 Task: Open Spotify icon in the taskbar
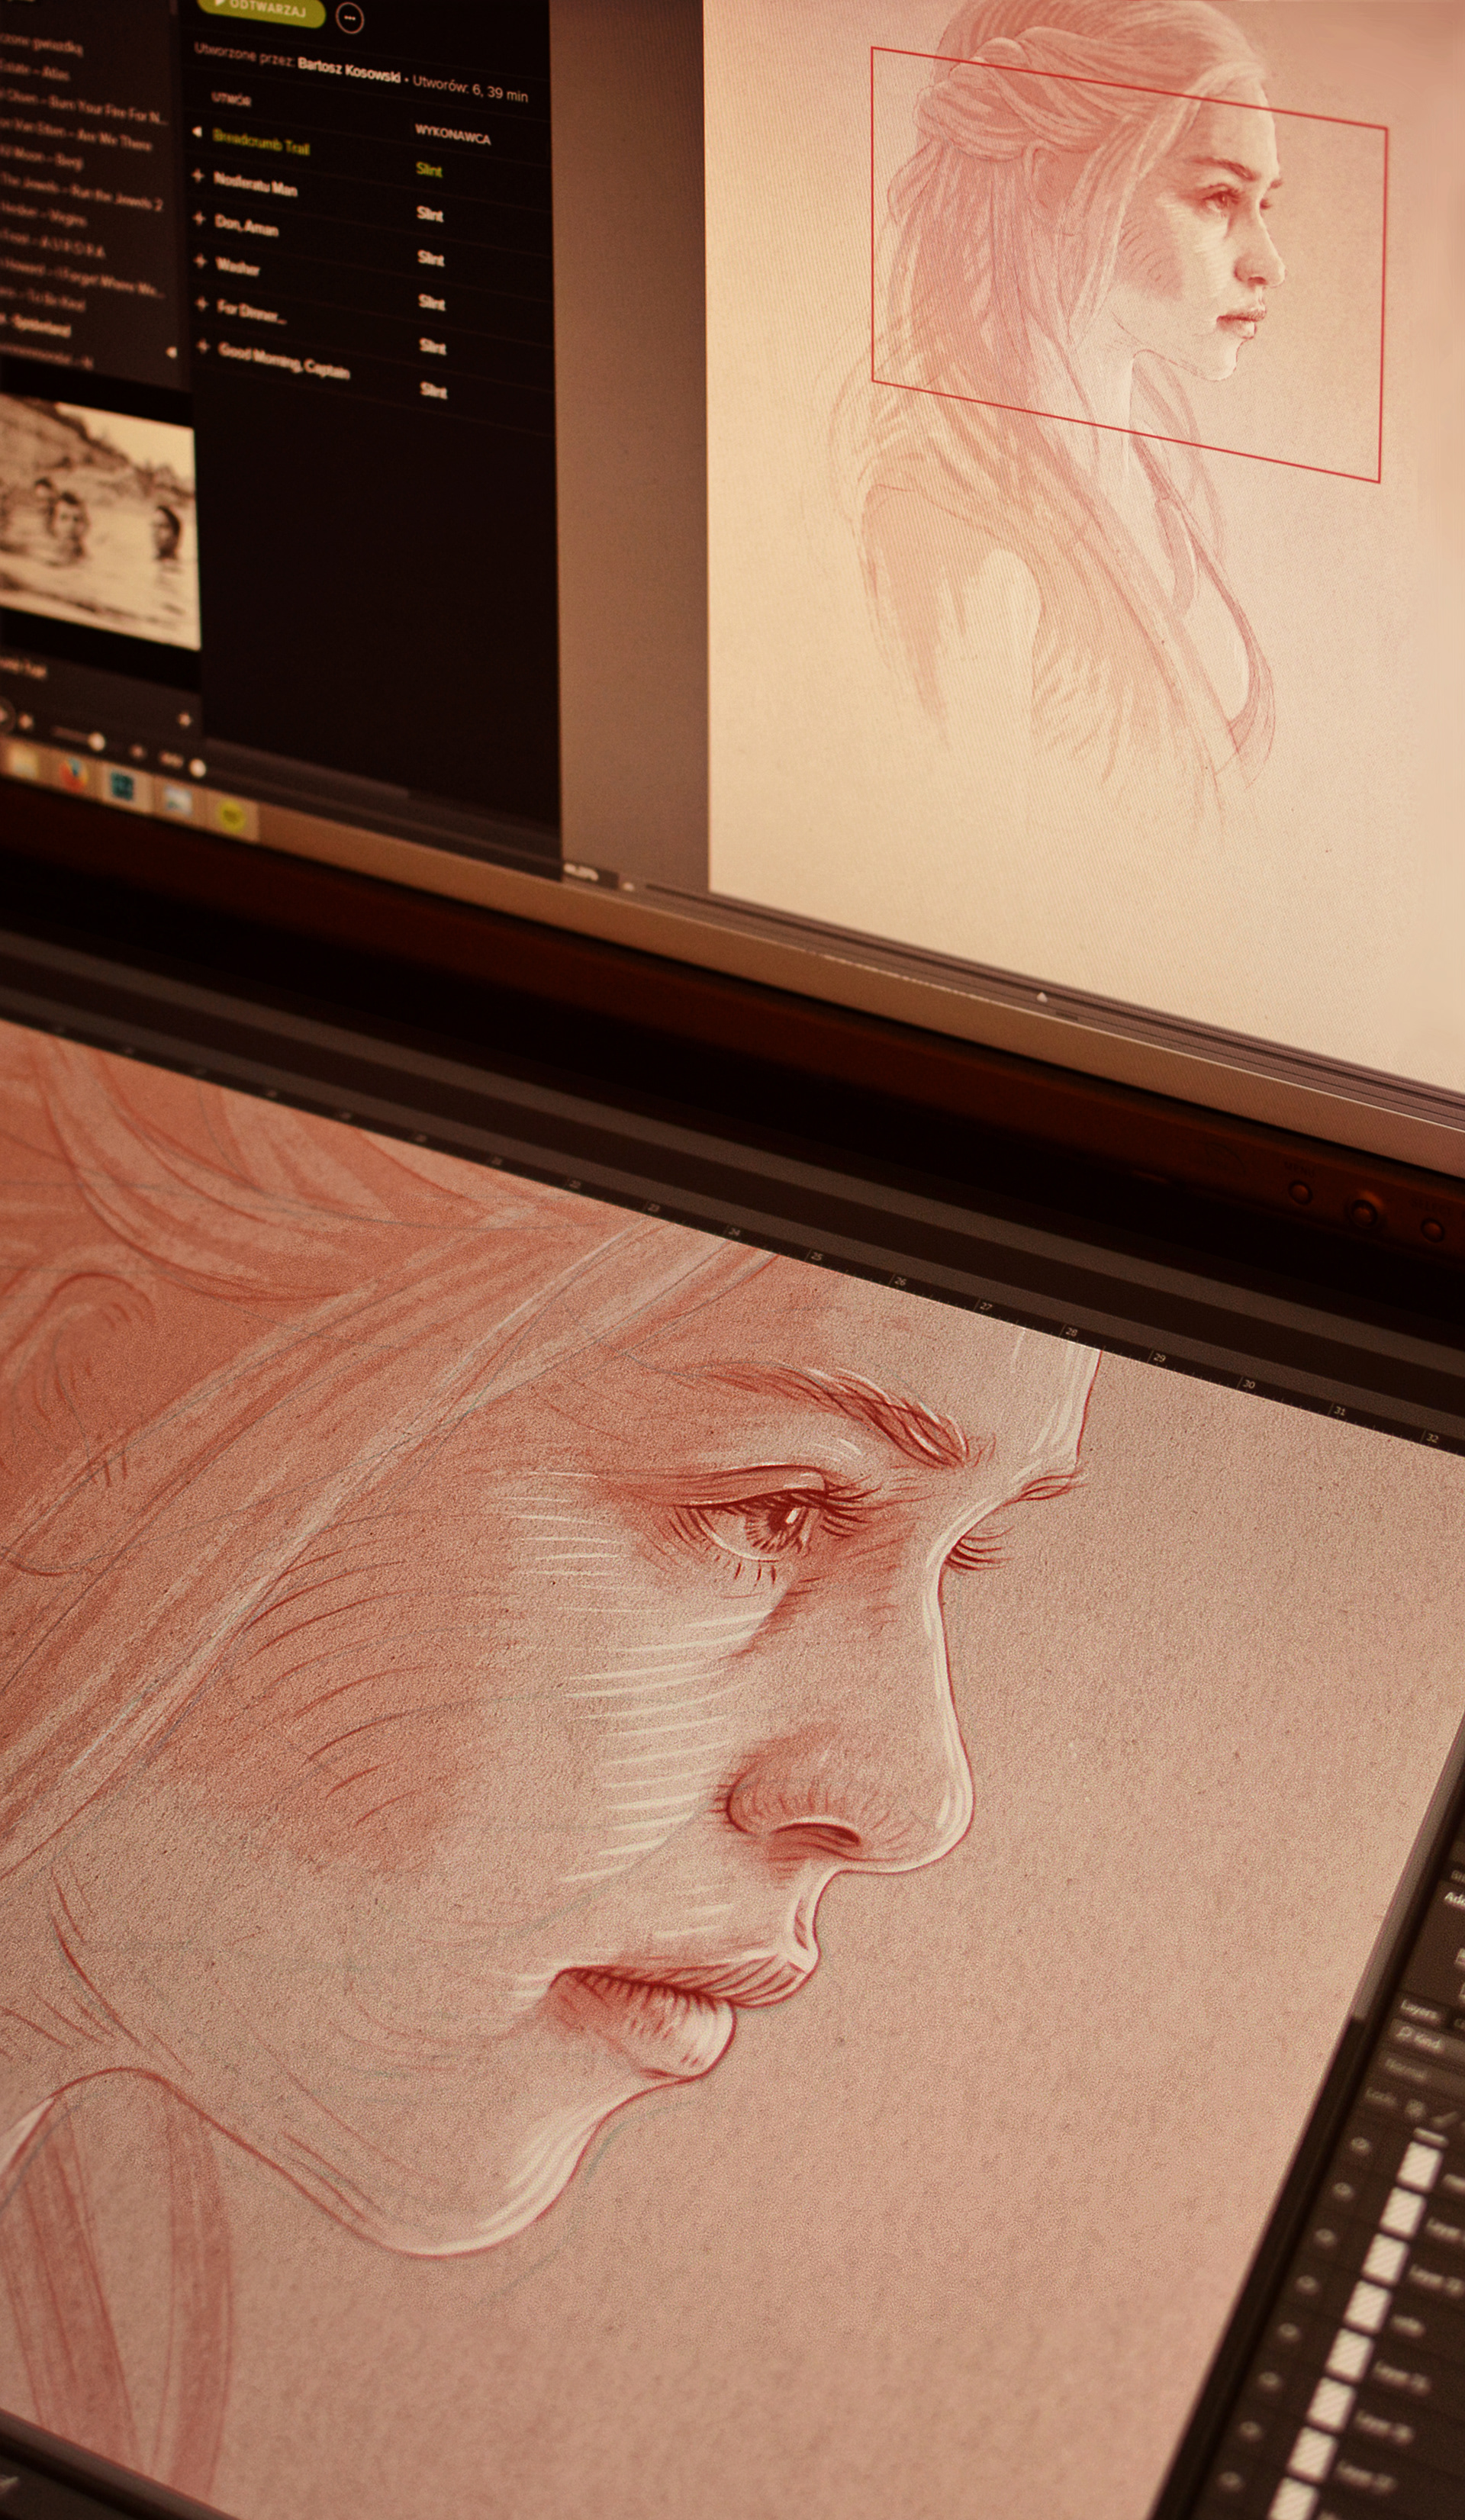(231, 817)
